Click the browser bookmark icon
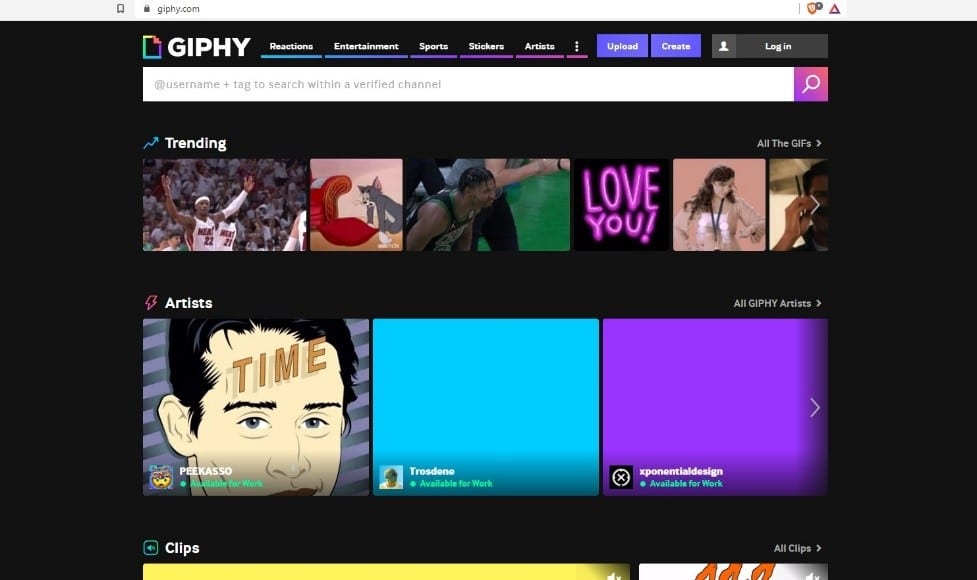The width and height of the screenshot is (977, 580). point(120,9)
